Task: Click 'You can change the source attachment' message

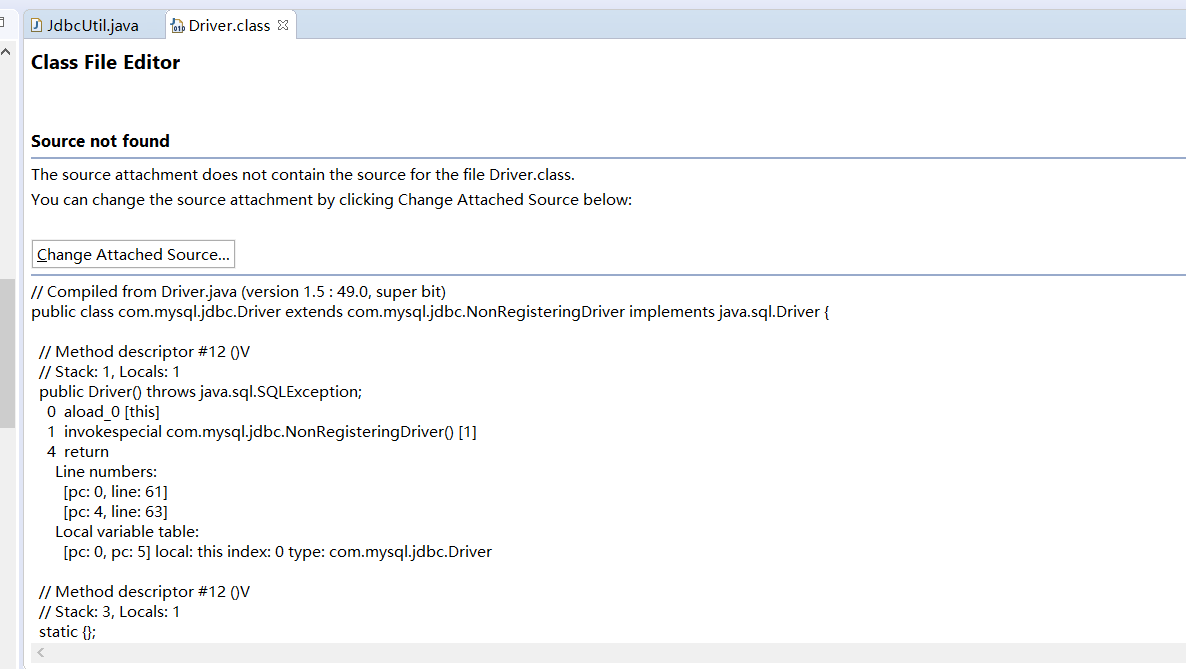Action: tap(331, 200)
